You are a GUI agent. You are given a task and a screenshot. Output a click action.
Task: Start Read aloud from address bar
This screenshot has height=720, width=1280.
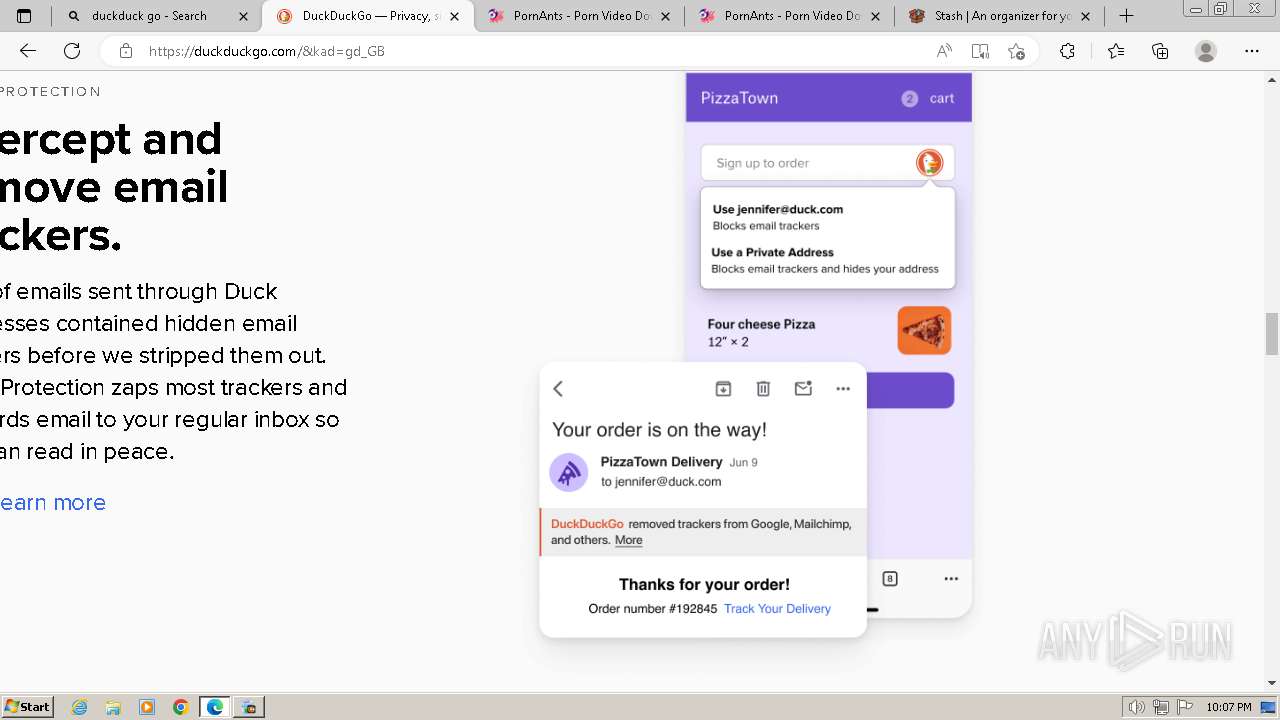(x=944, y=51)
